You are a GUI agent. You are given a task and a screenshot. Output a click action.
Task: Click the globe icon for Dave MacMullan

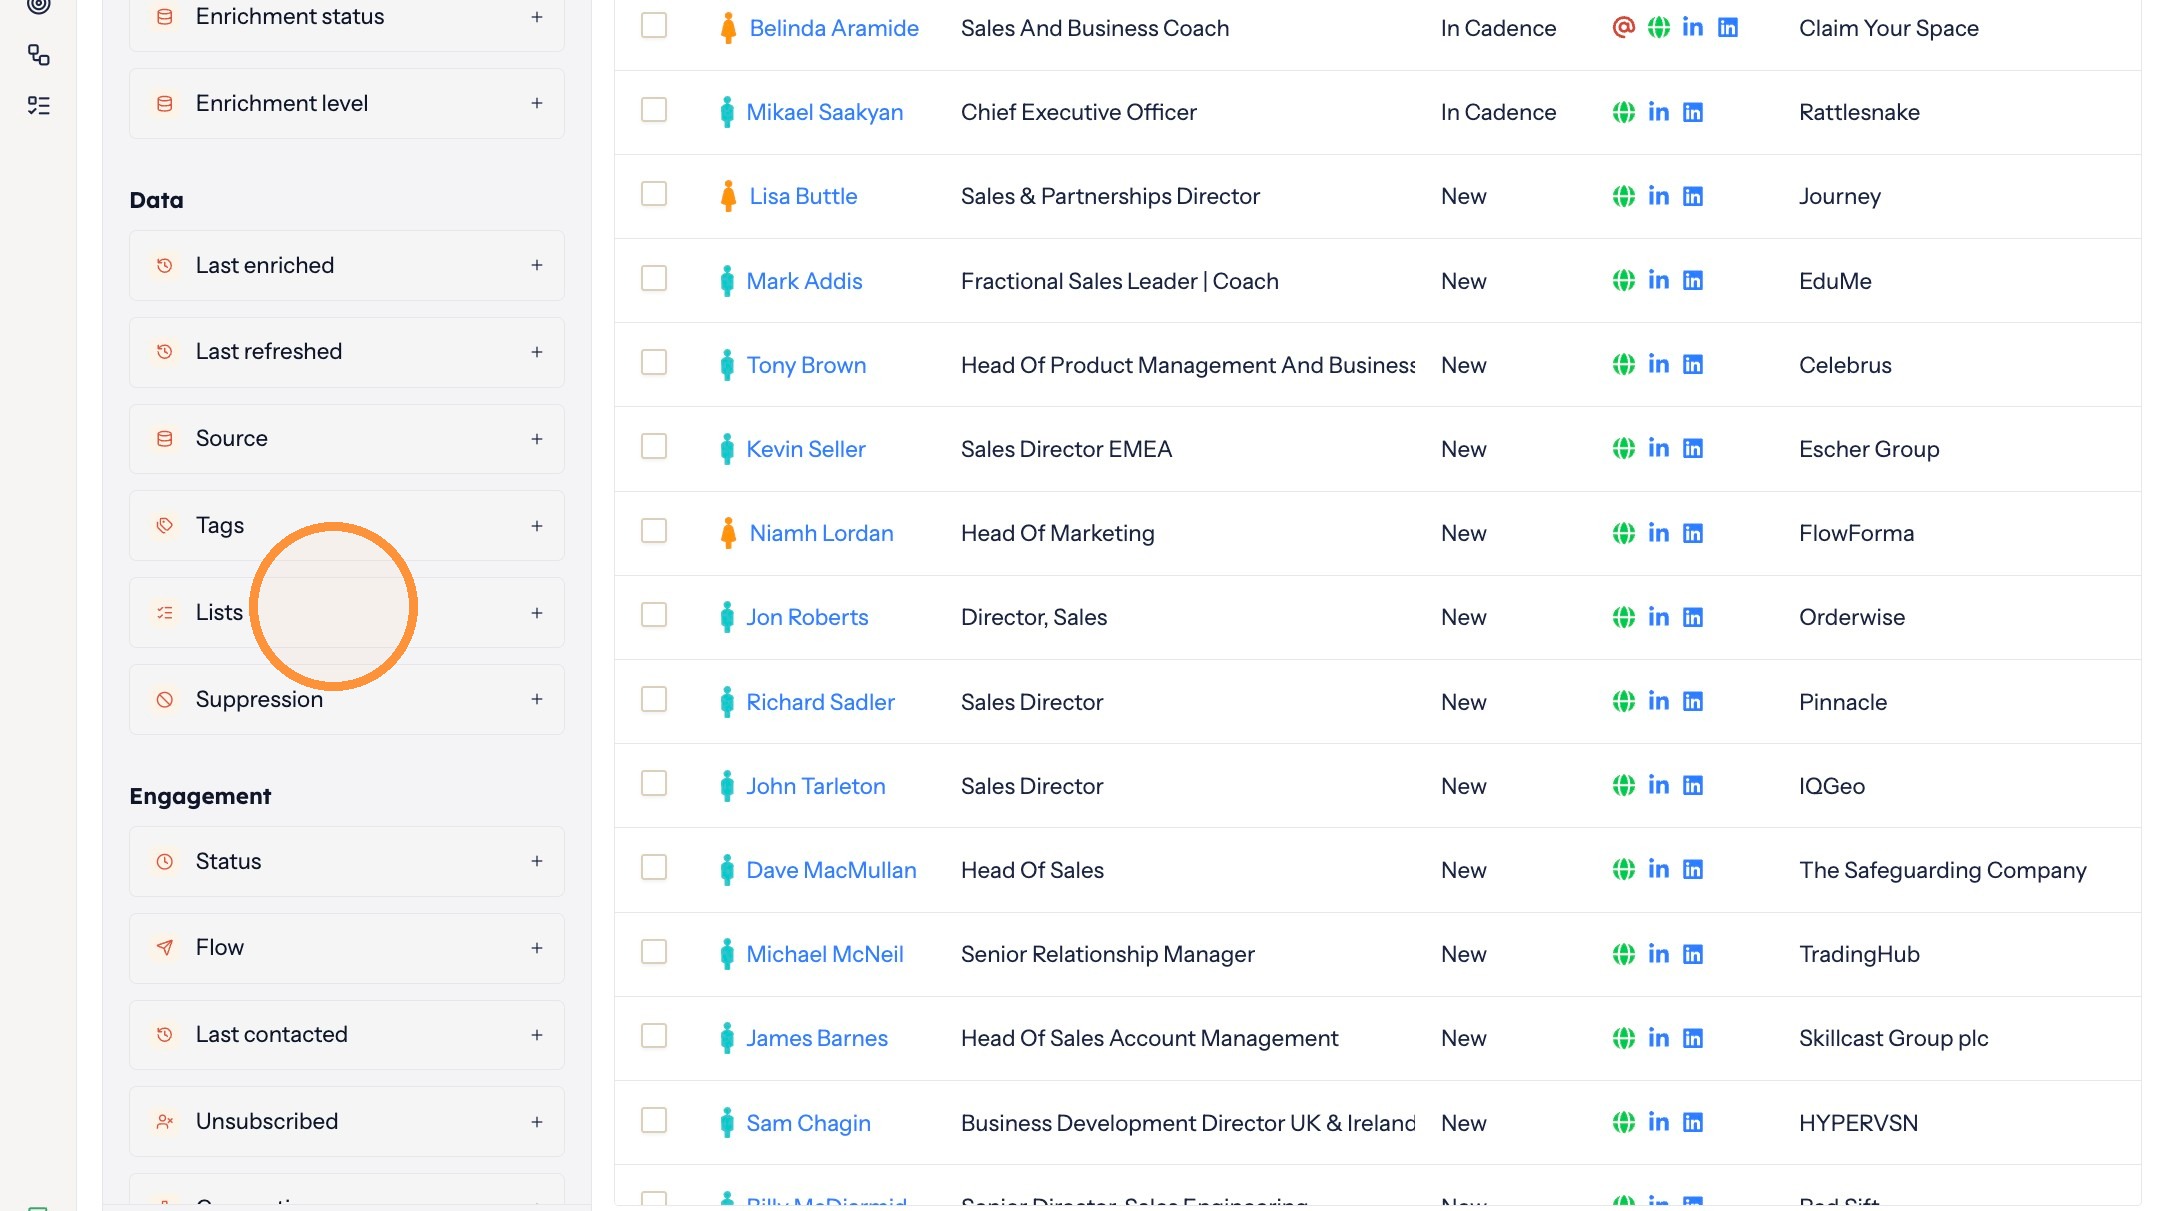(x=1624, y=869)
